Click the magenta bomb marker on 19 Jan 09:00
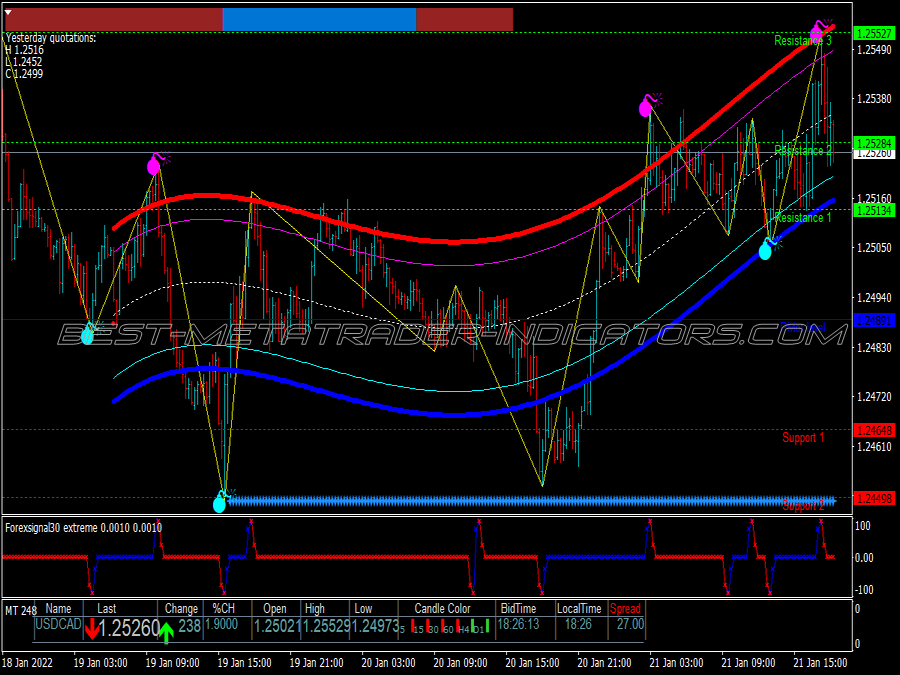 pyautogui.click(x=157, y=163)
